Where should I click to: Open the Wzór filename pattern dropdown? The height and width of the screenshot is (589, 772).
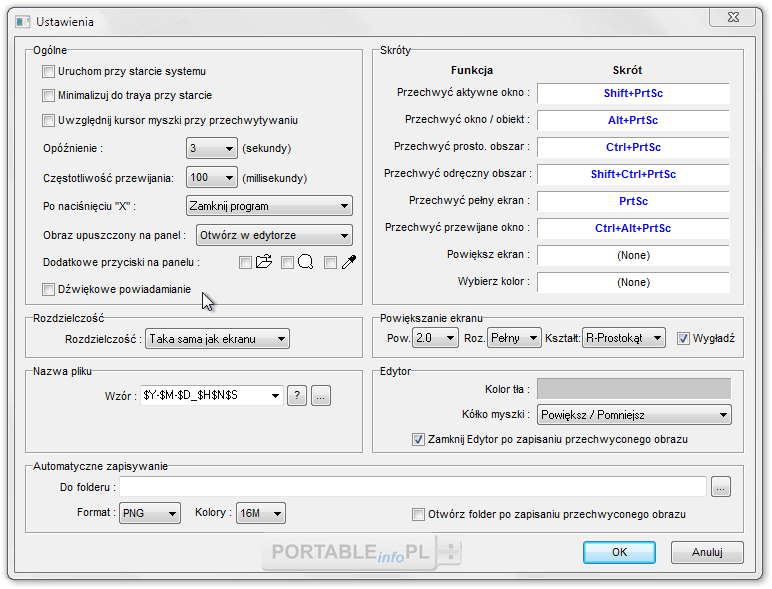pyautogui.click(x=212, y=395)
